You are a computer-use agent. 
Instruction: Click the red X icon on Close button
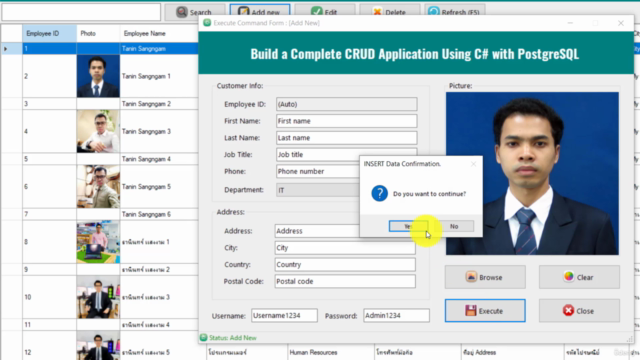point(568,311)
